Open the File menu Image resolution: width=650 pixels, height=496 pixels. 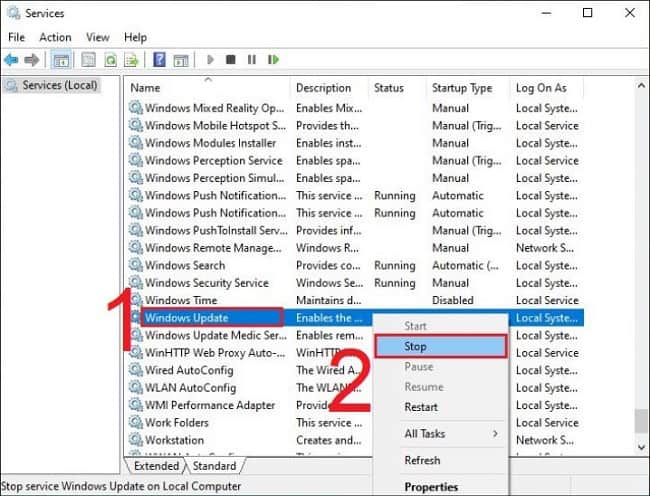click(17, 37)
